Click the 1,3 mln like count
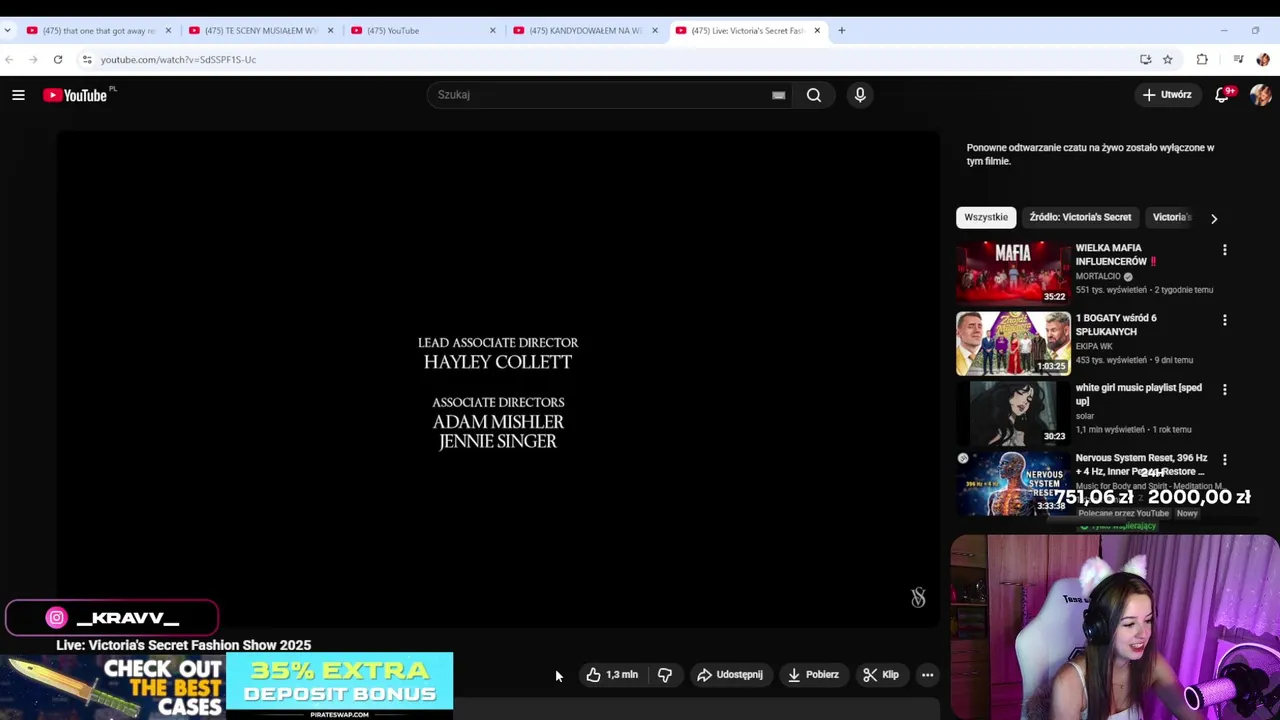Viewport: 1280px width, 720px height. click(622, 675)
